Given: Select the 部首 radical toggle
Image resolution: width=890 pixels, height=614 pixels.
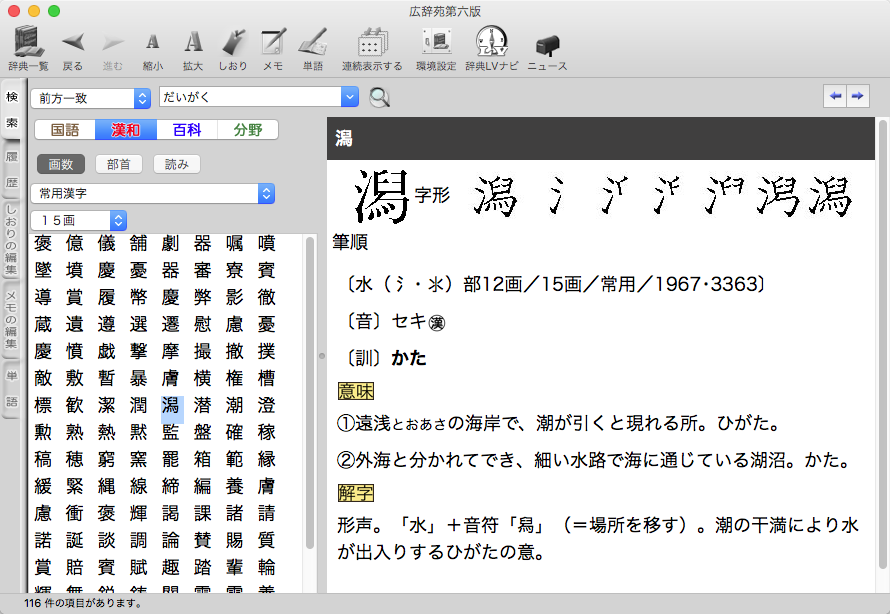Looking at the screenshot, I should click(119, 164).
